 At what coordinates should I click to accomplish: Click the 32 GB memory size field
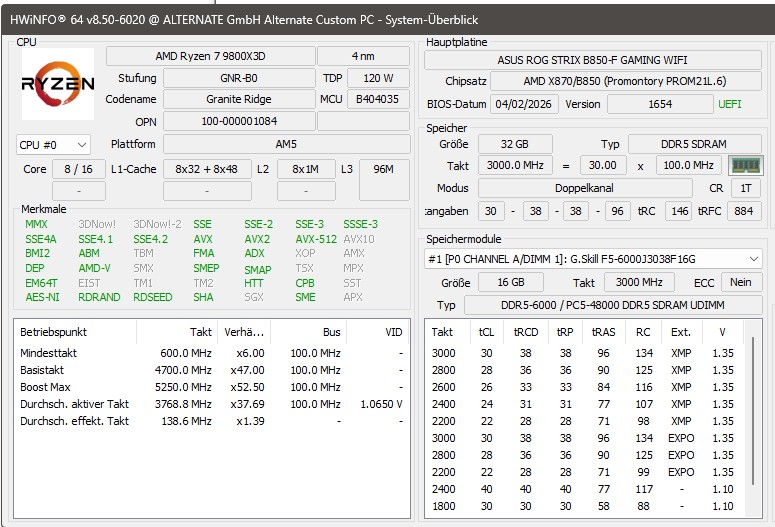pyautogui.click(x=515, y=144)
